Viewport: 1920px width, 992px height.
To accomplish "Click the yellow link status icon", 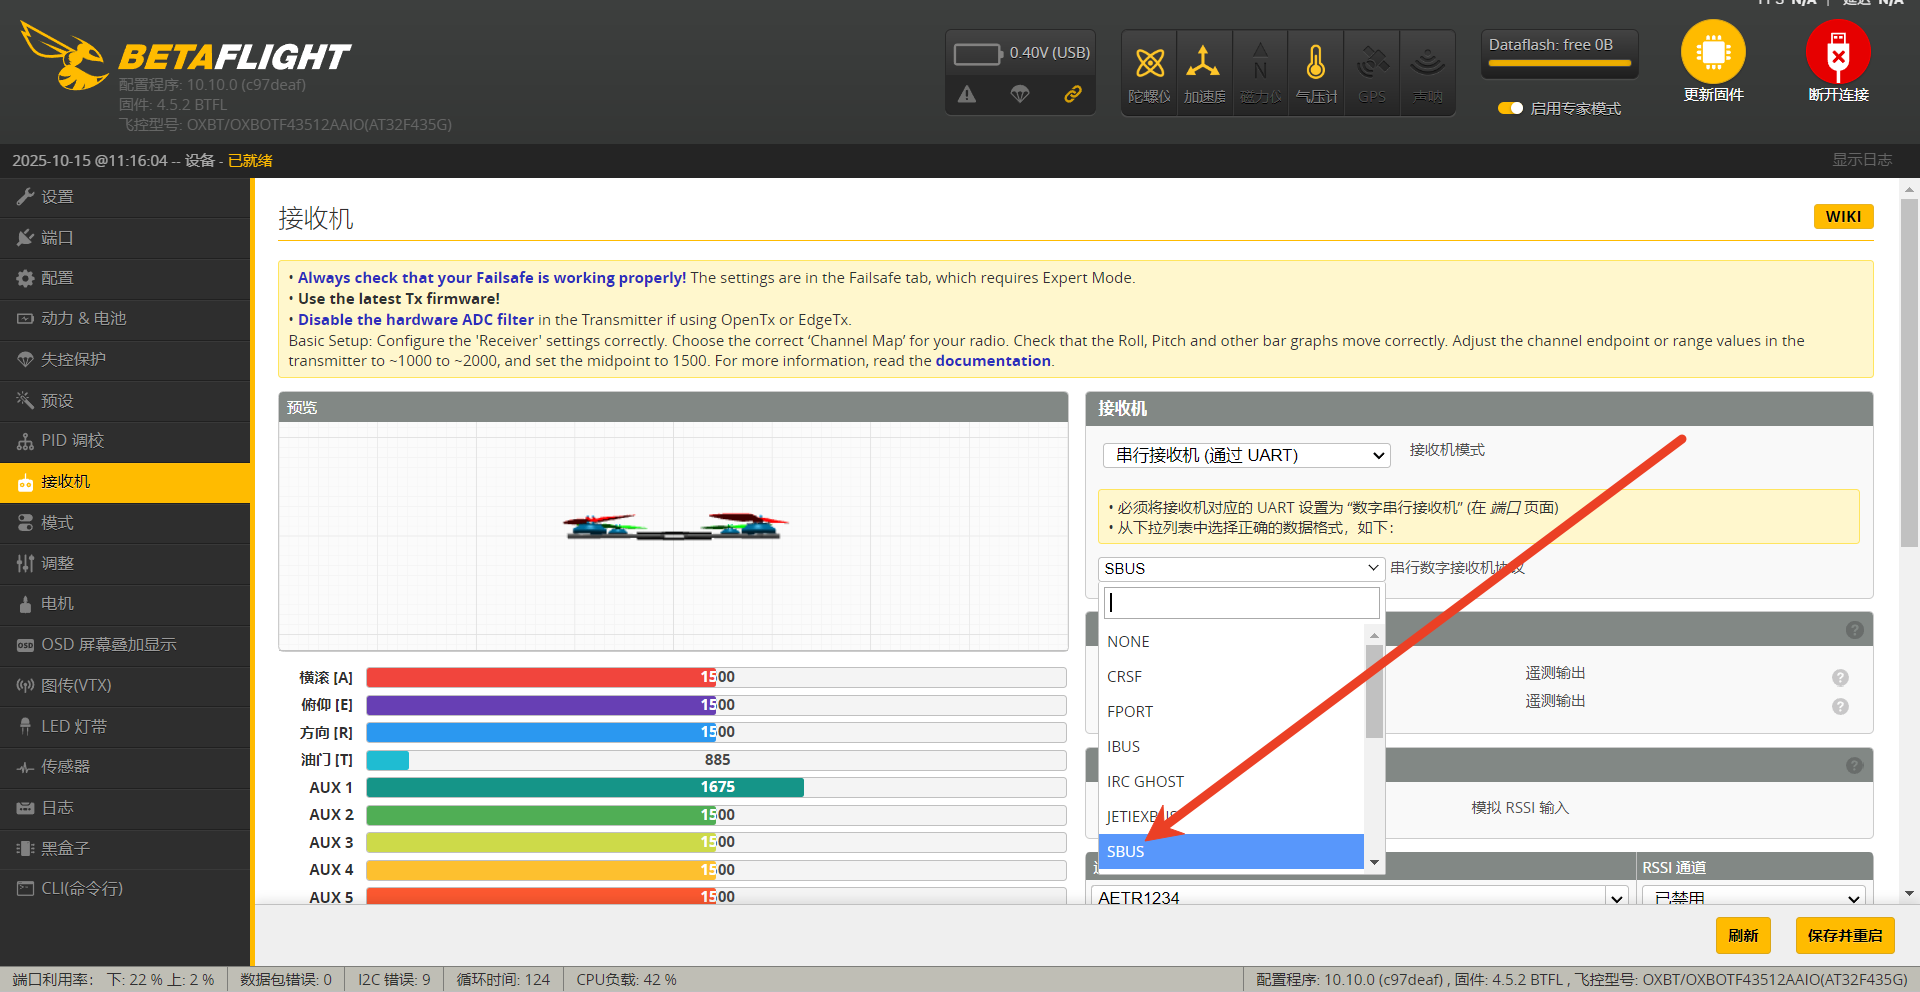I will (1072, 94).
